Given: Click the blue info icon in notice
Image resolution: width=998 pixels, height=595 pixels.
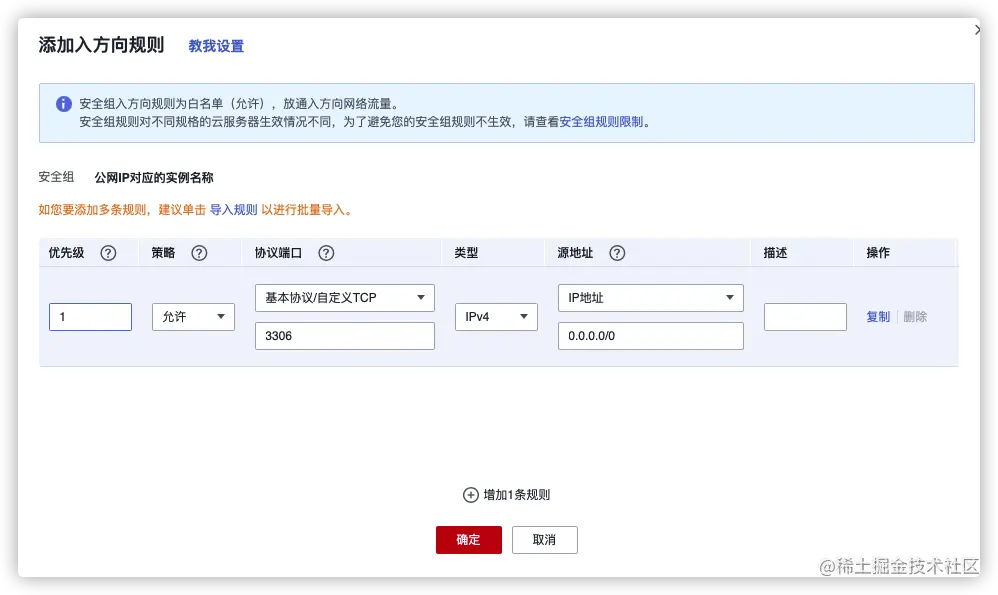Looking at the screenshot, I should coord(64,104).
